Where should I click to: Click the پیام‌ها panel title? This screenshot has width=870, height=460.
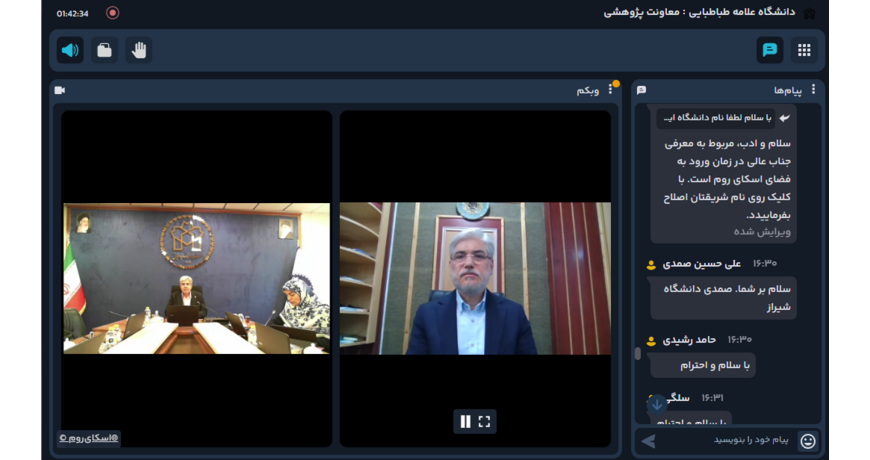[x=788, y=90]
